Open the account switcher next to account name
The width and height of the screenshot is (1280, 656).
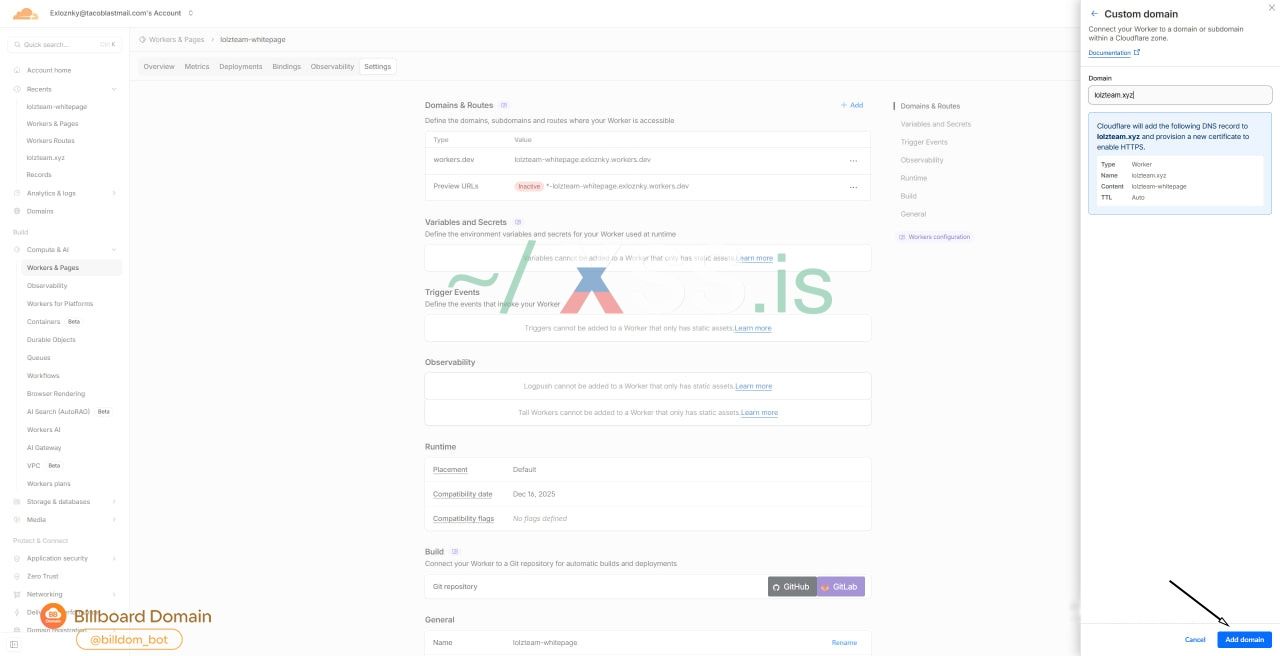click(190, 13)
